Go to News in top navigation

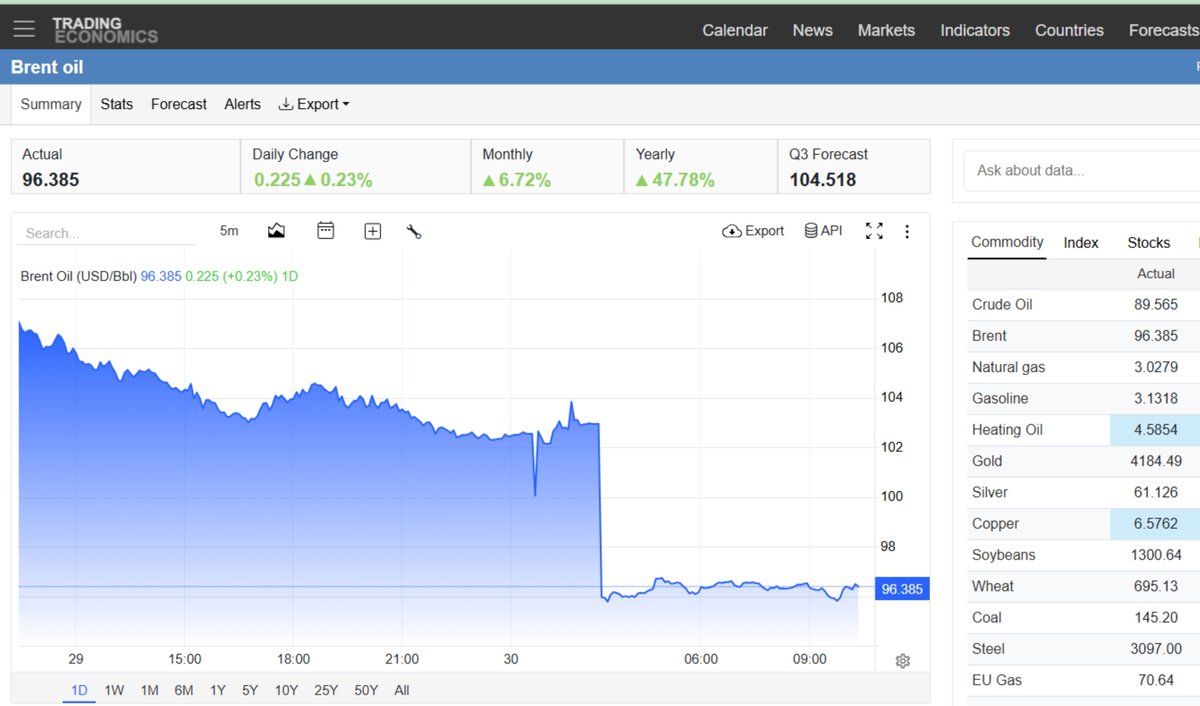[812, 30]
